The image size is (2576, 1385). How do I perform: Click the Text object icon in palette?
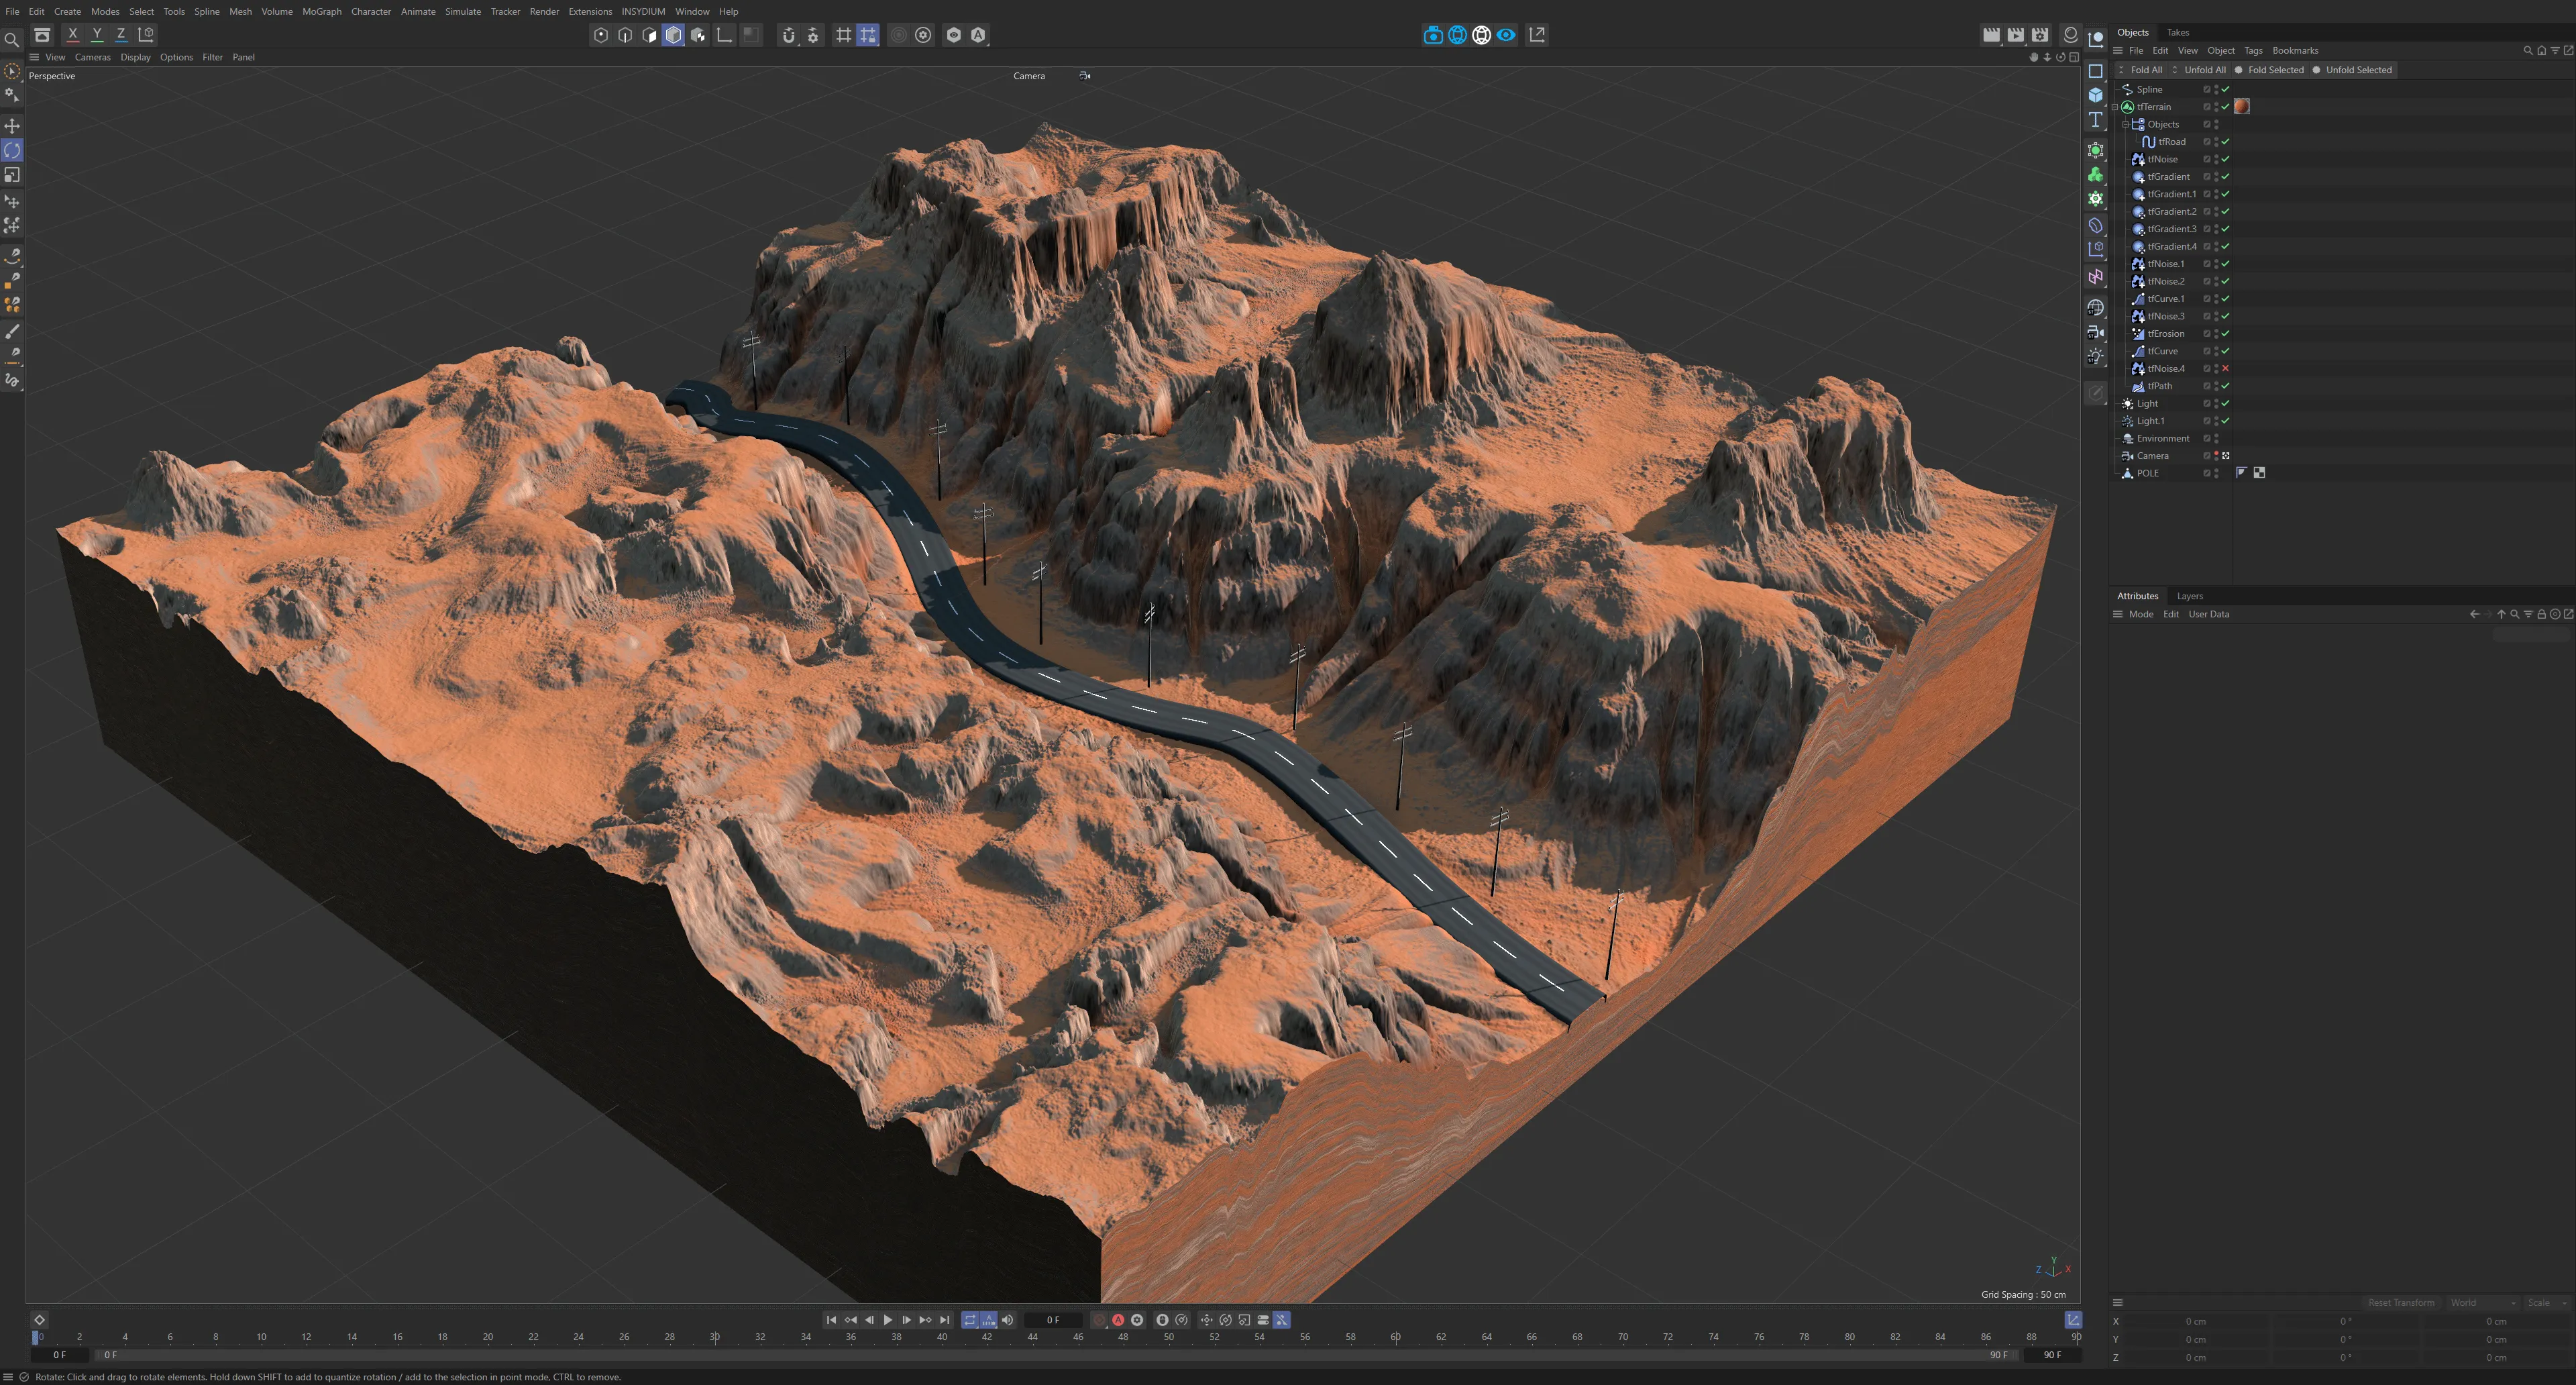click(x=2095, y=120)
